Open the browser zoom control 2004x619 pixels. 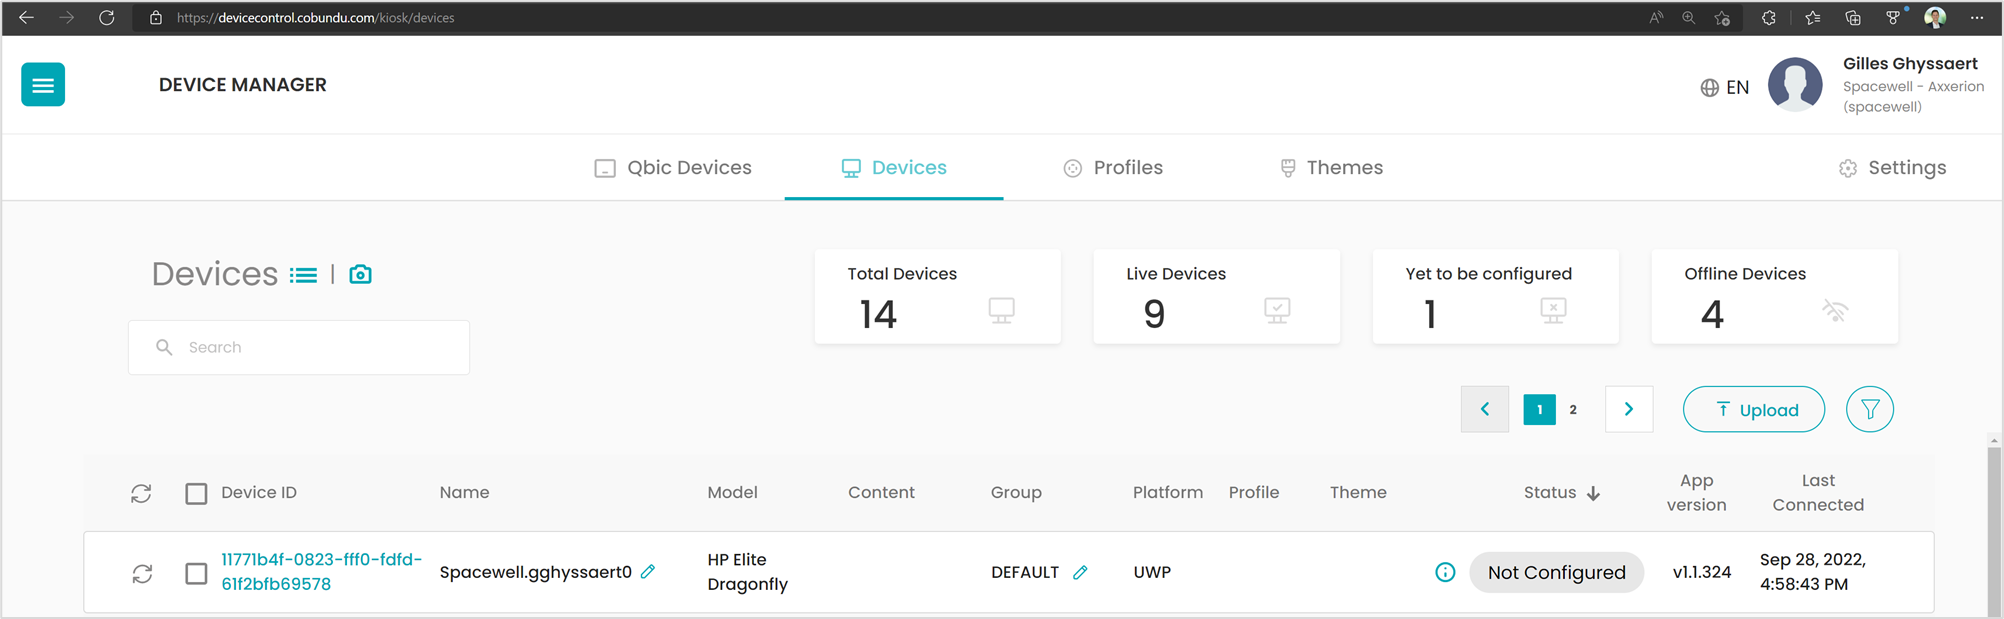1689,18
